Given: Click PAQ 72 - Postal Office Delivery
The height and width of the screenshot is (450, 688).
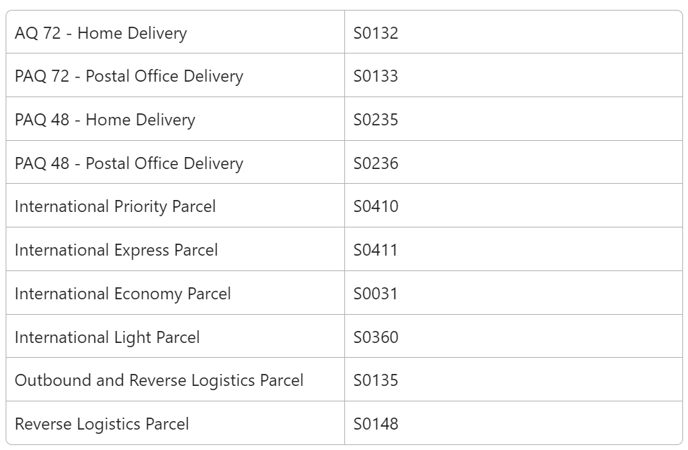Looking at the screenshot, I should click(x=129, y=76).
